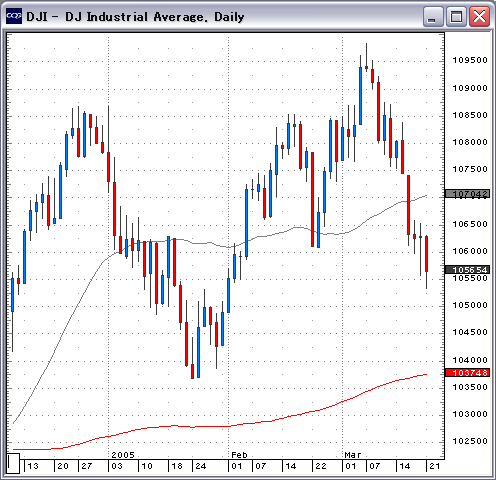Click the 105654 last price label
Screen dimensions: 496x480
[x=468, y=270]
